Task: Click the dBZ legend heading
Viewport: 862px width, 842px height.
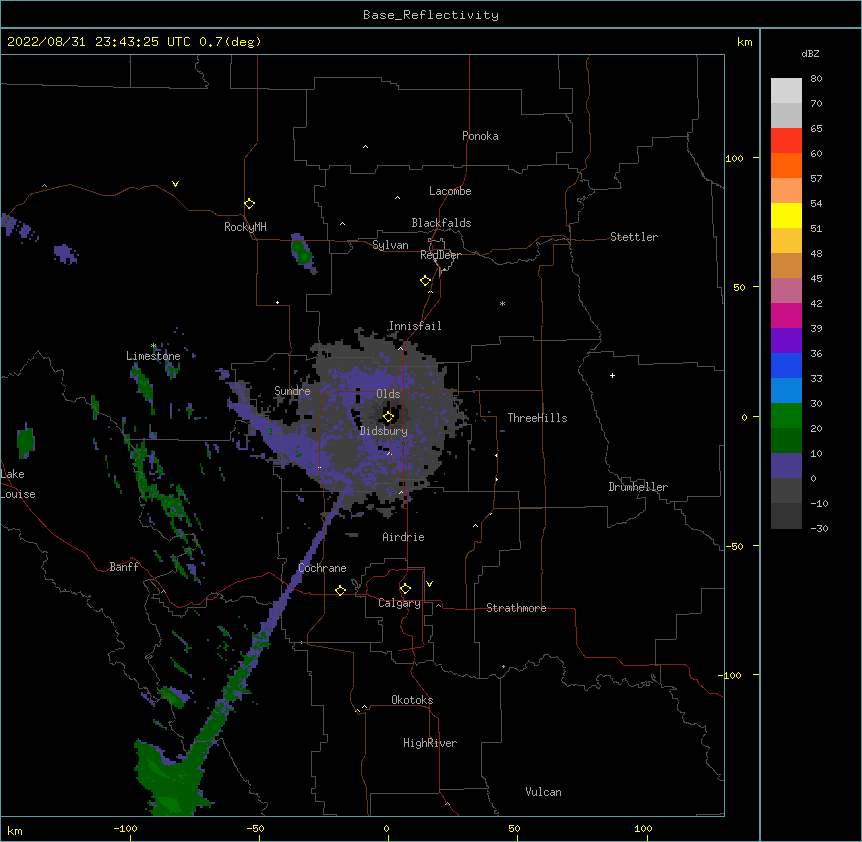Action: pos(810,54)
